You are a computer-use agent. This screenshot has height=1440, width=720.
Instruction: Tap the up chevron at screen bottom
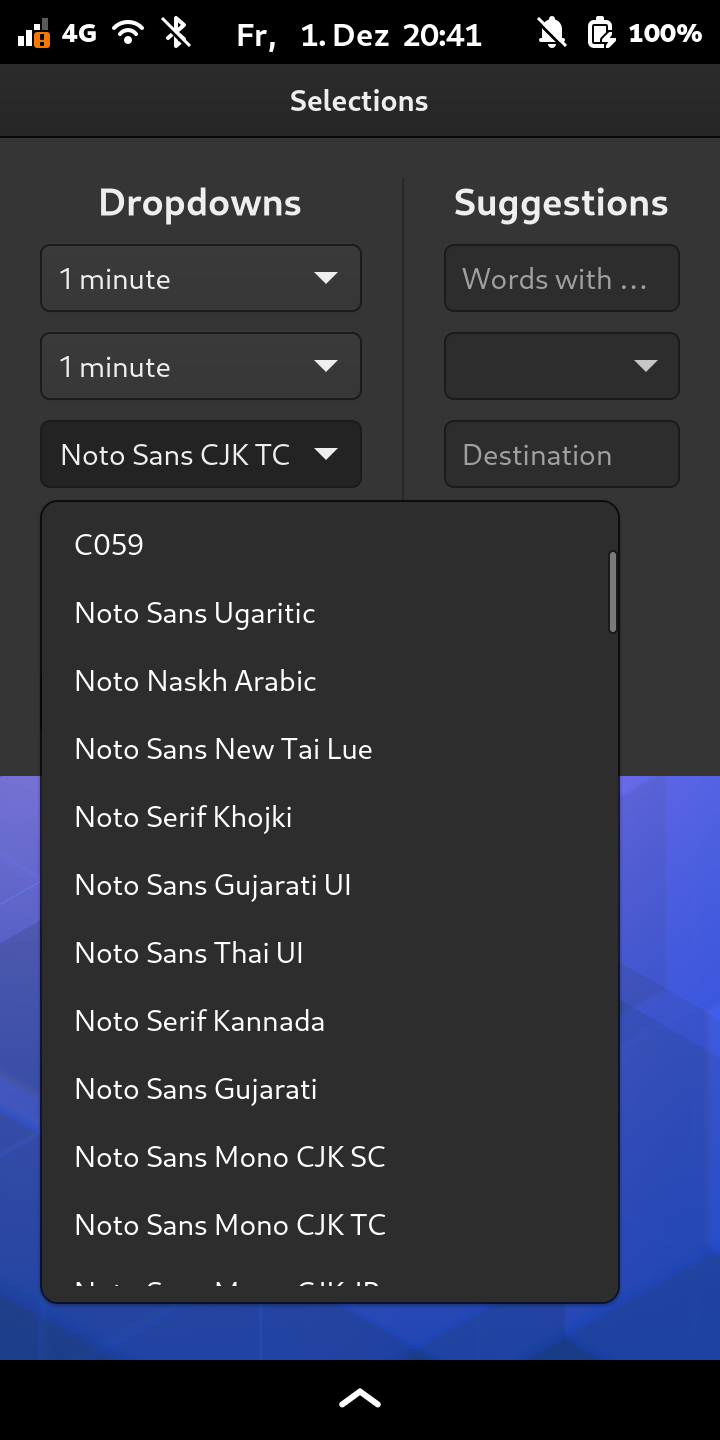tap(360, 1399)
